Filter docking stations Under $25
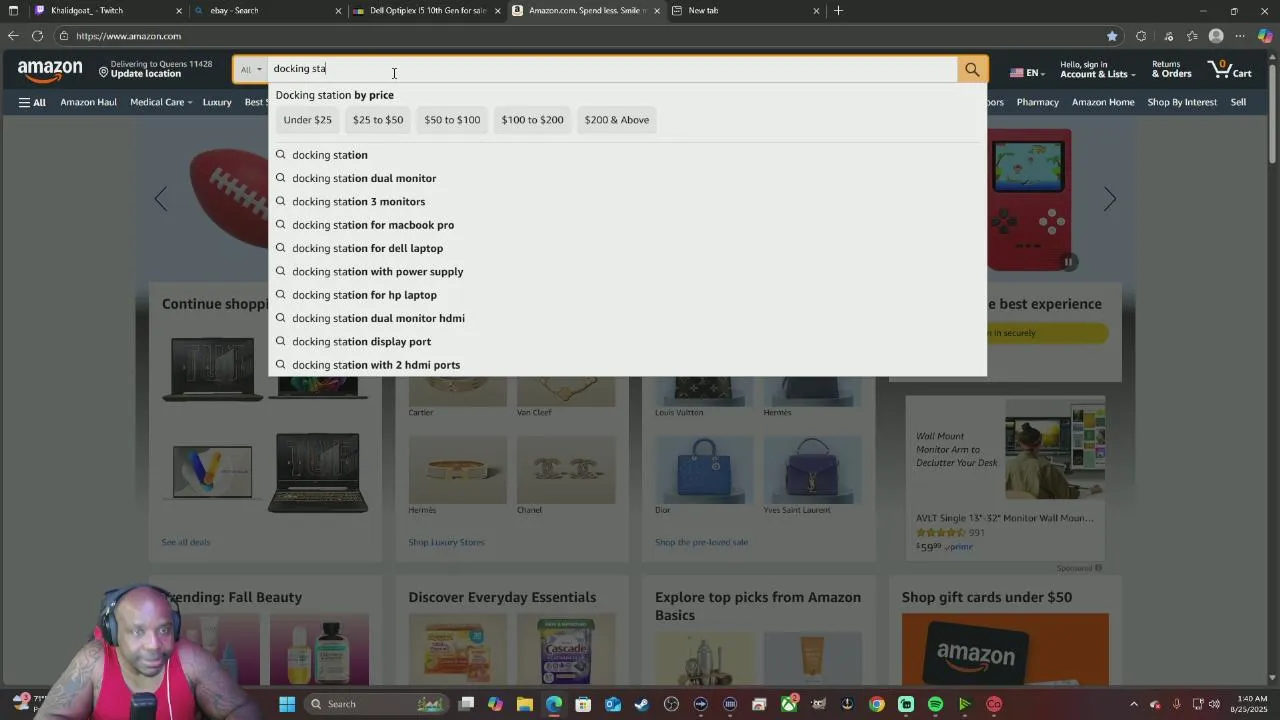The height and width of the screenshot is (720, 1280). pos(307,120)
